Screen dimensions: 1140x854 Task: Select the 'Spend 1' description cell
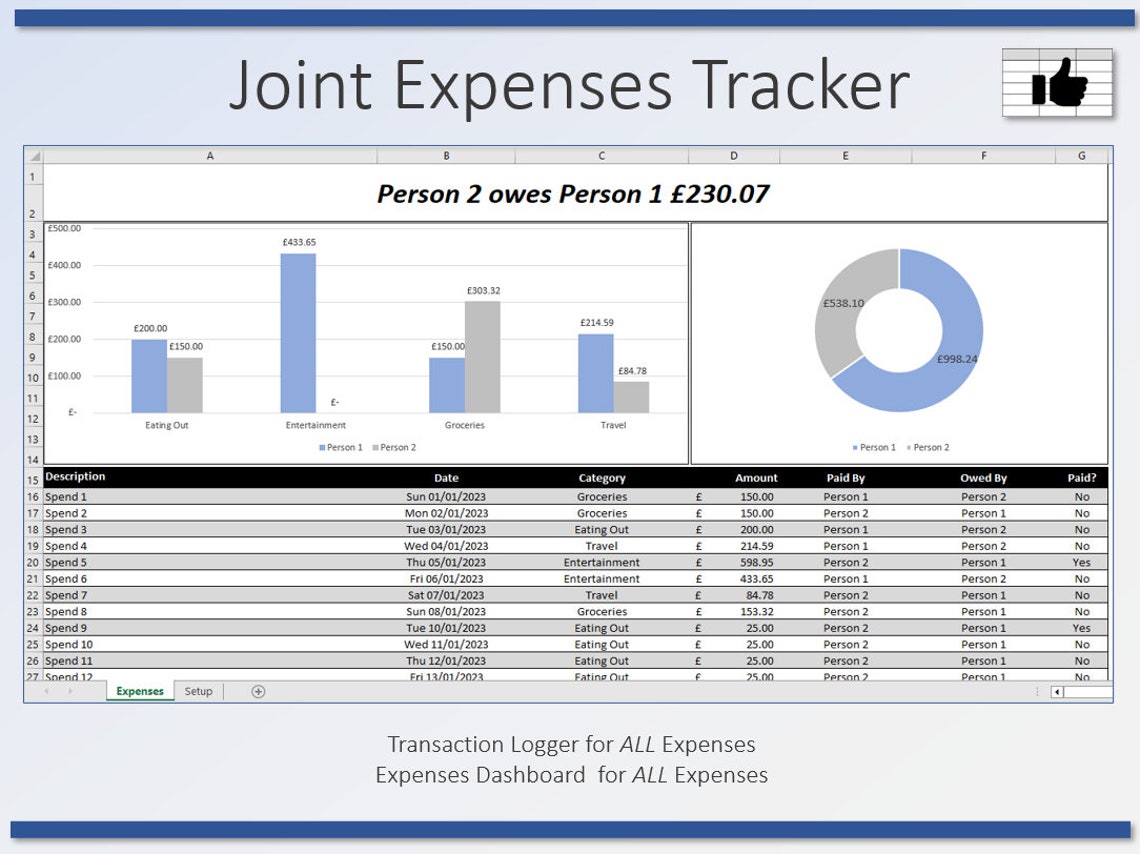pyautogui.click(x=210, y=497)
